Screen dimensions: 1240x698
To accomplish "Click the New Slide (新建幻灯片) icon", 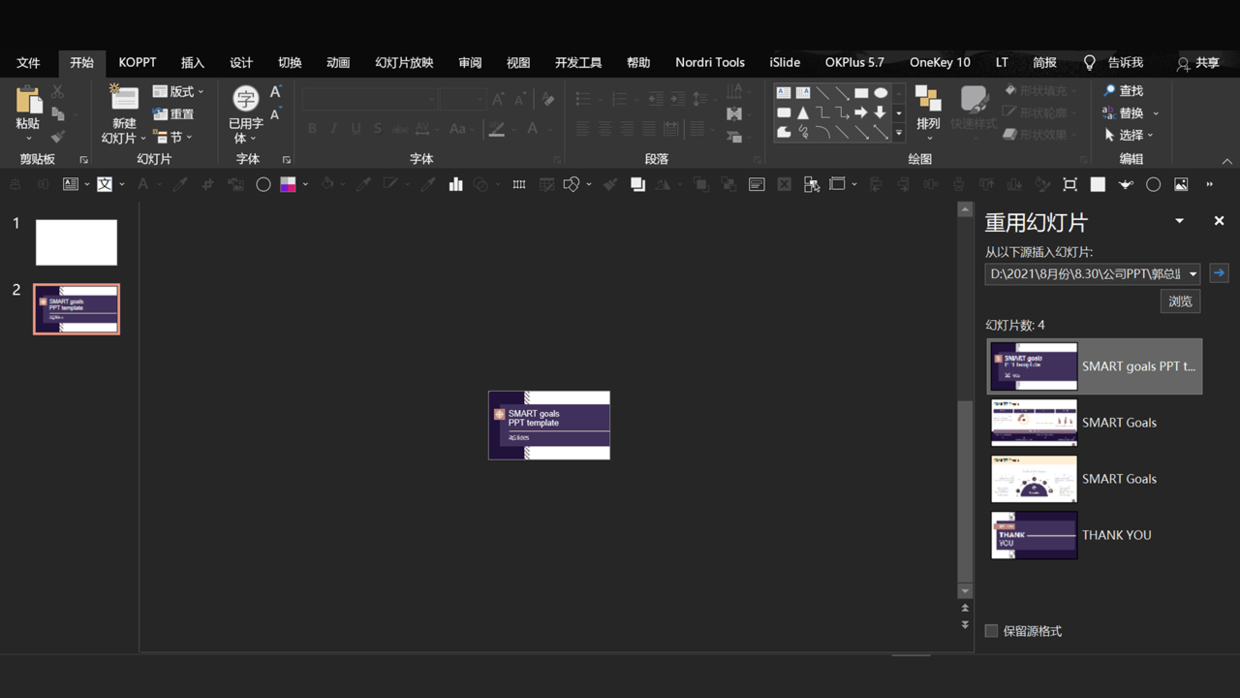I will click(124, 99).
